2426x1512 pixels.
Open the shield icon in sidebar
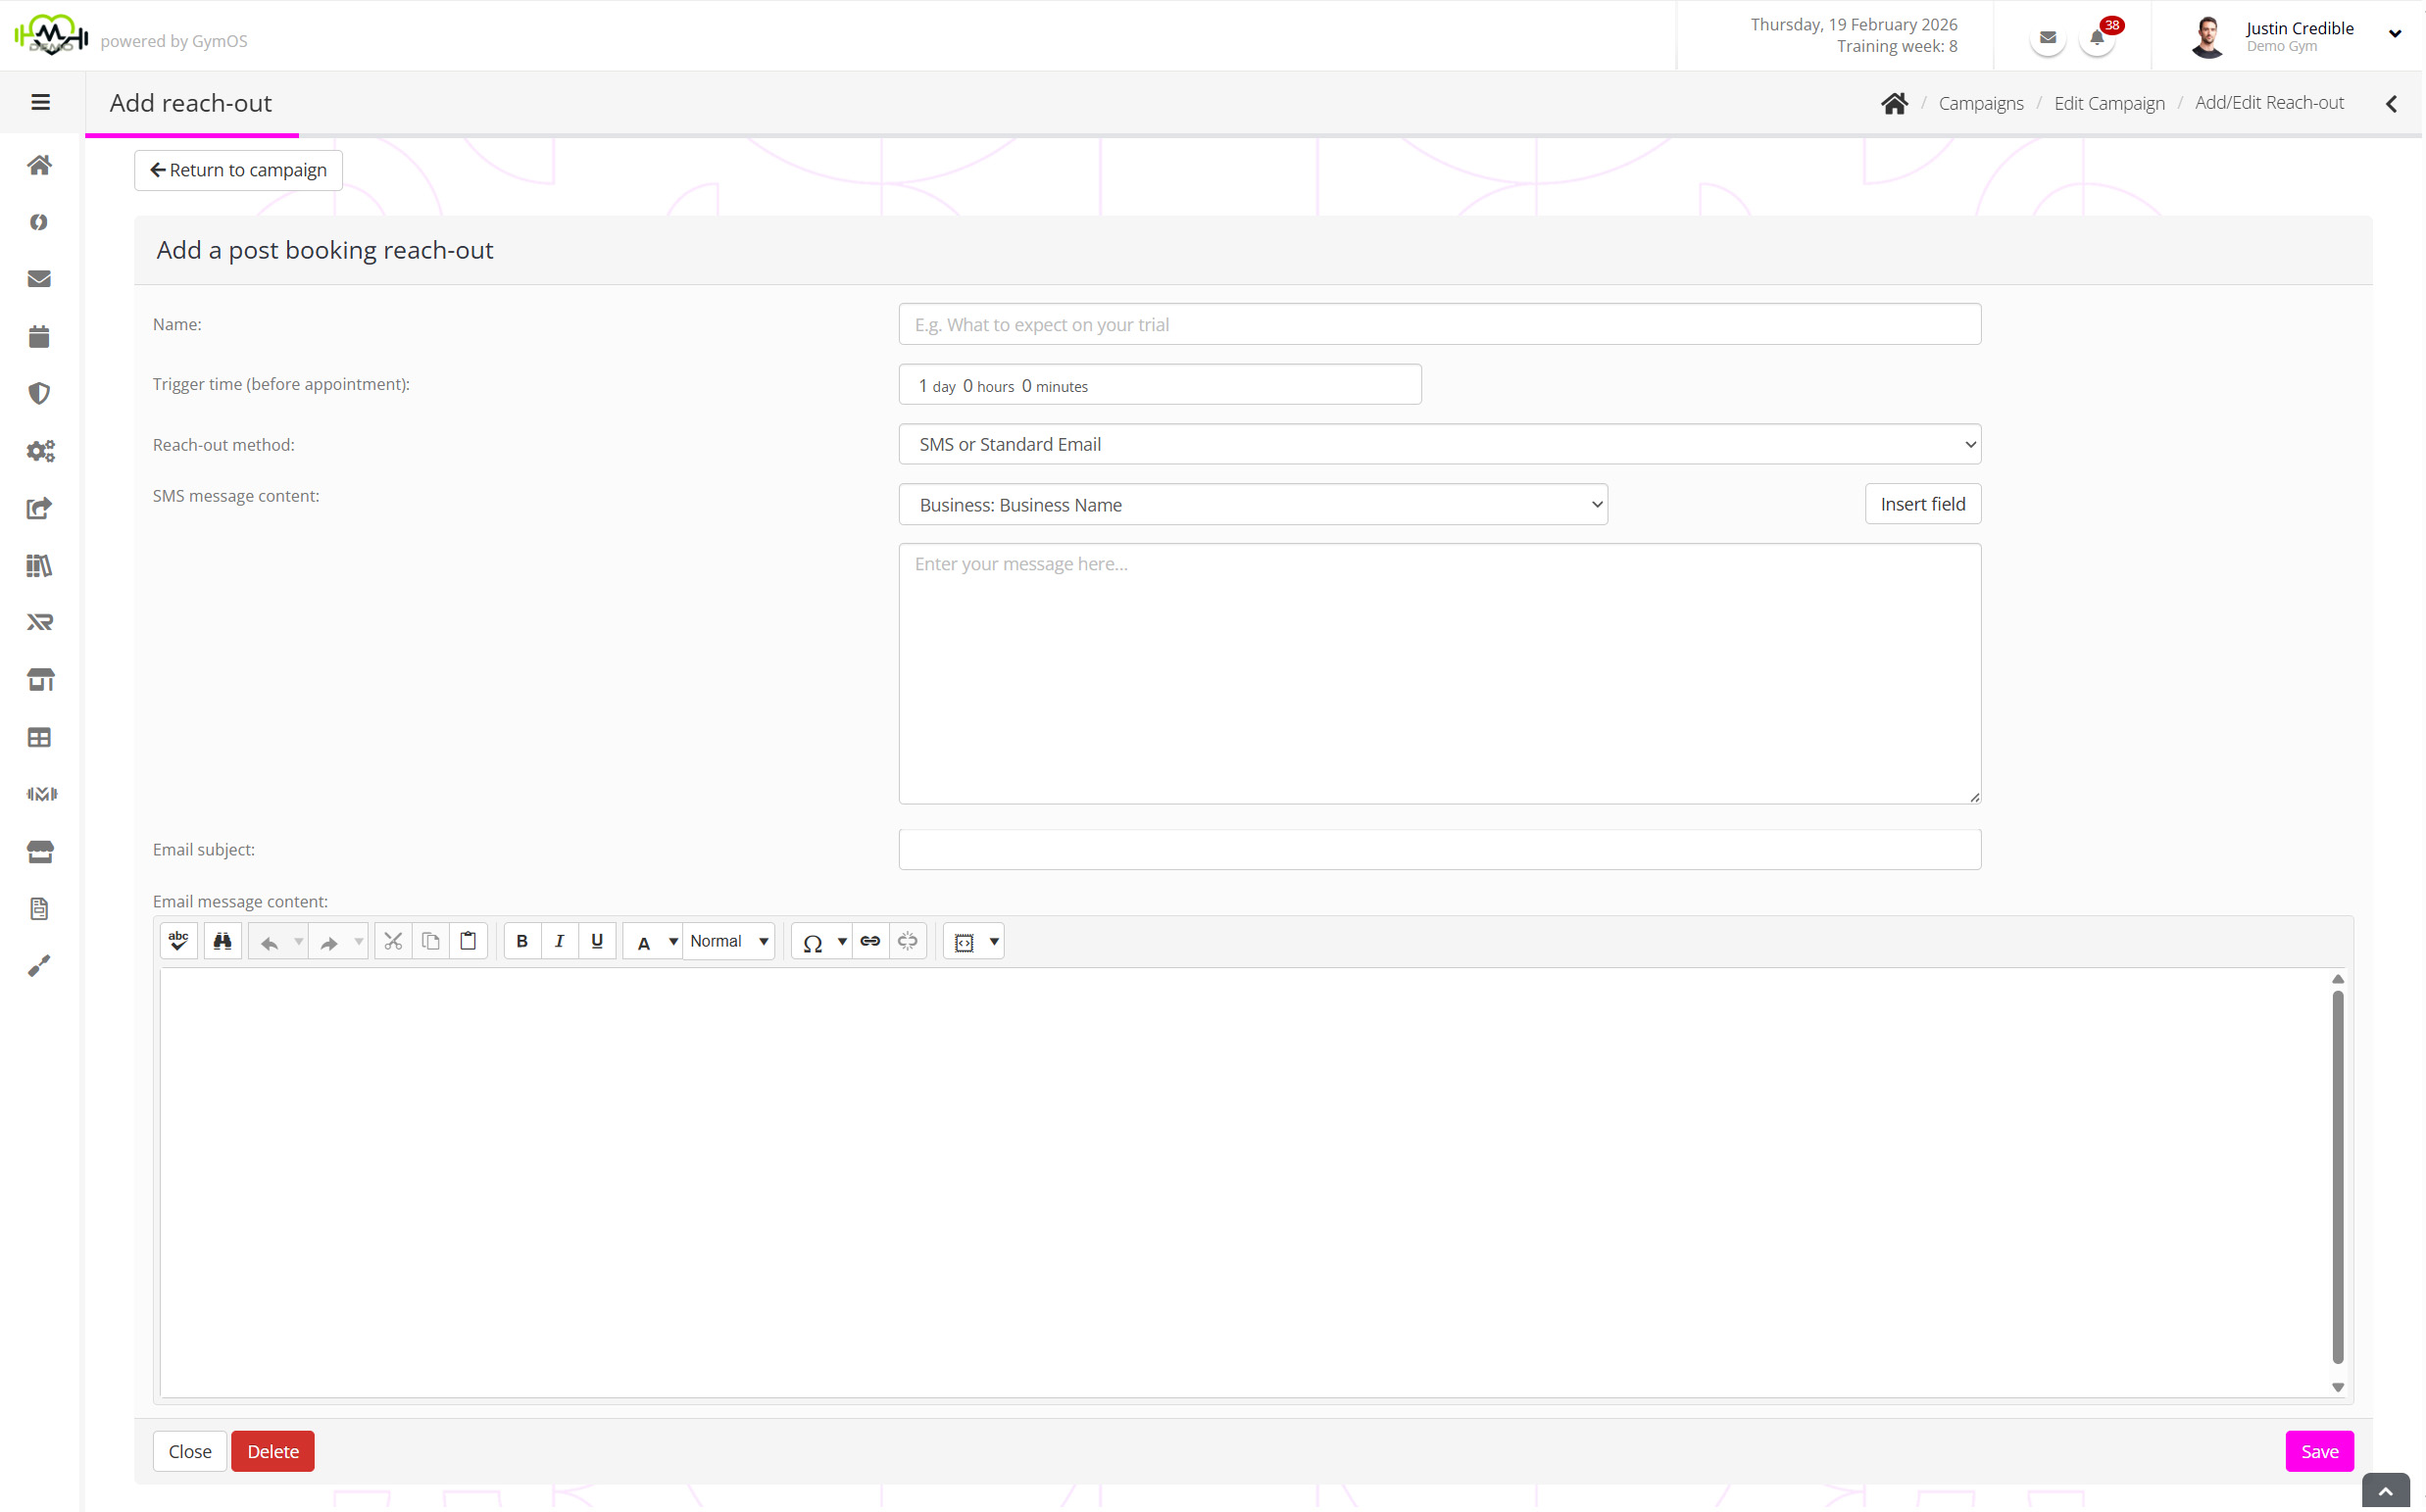(39, 394)
